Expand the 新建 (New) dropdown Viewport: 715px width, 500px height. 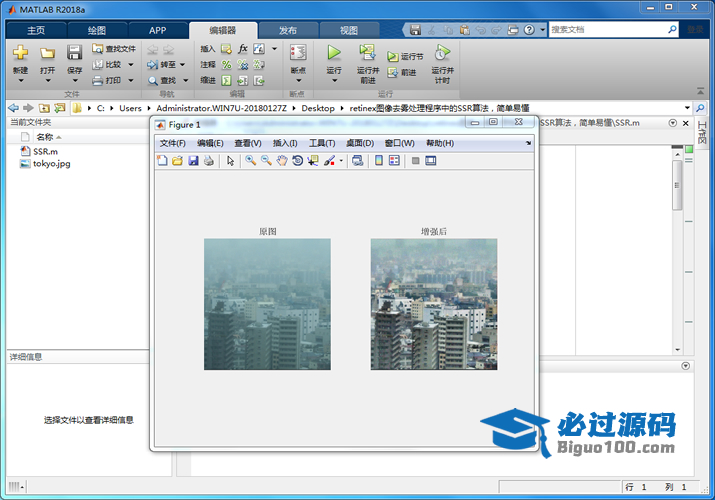(x=20, y=81)
